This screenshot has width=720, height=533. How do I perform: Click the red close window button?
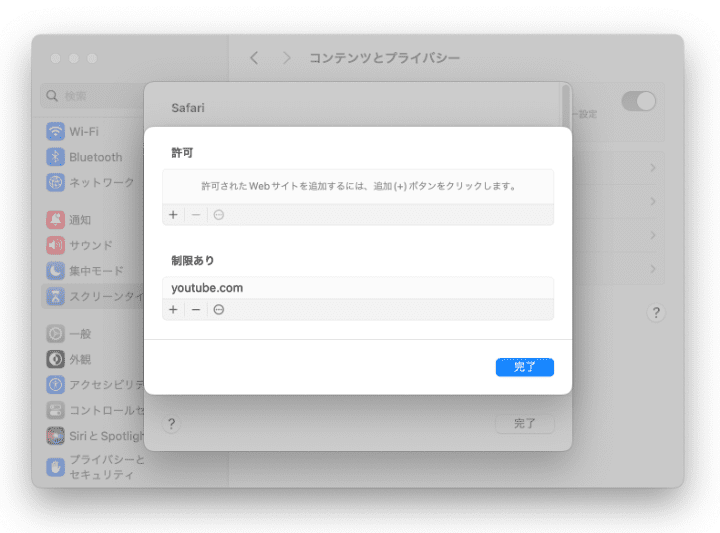56,58
